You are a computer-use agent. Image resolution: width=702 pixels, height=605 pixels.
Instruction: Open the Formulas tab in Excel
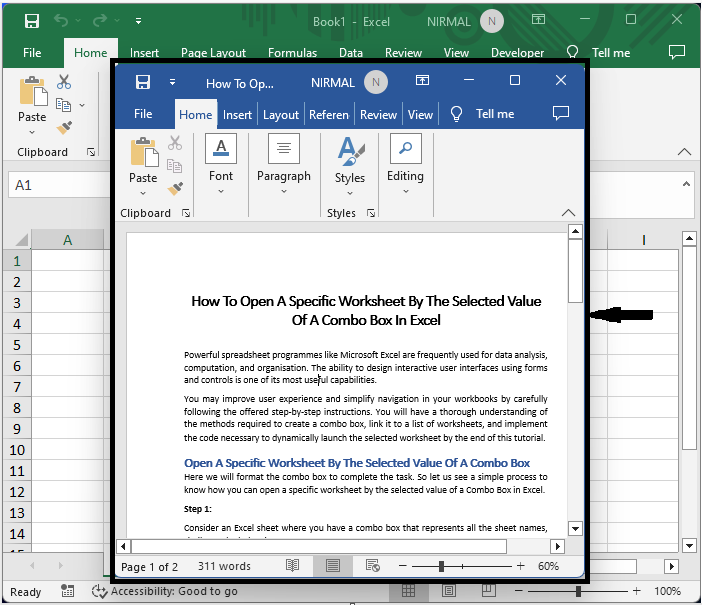point(292,53)
